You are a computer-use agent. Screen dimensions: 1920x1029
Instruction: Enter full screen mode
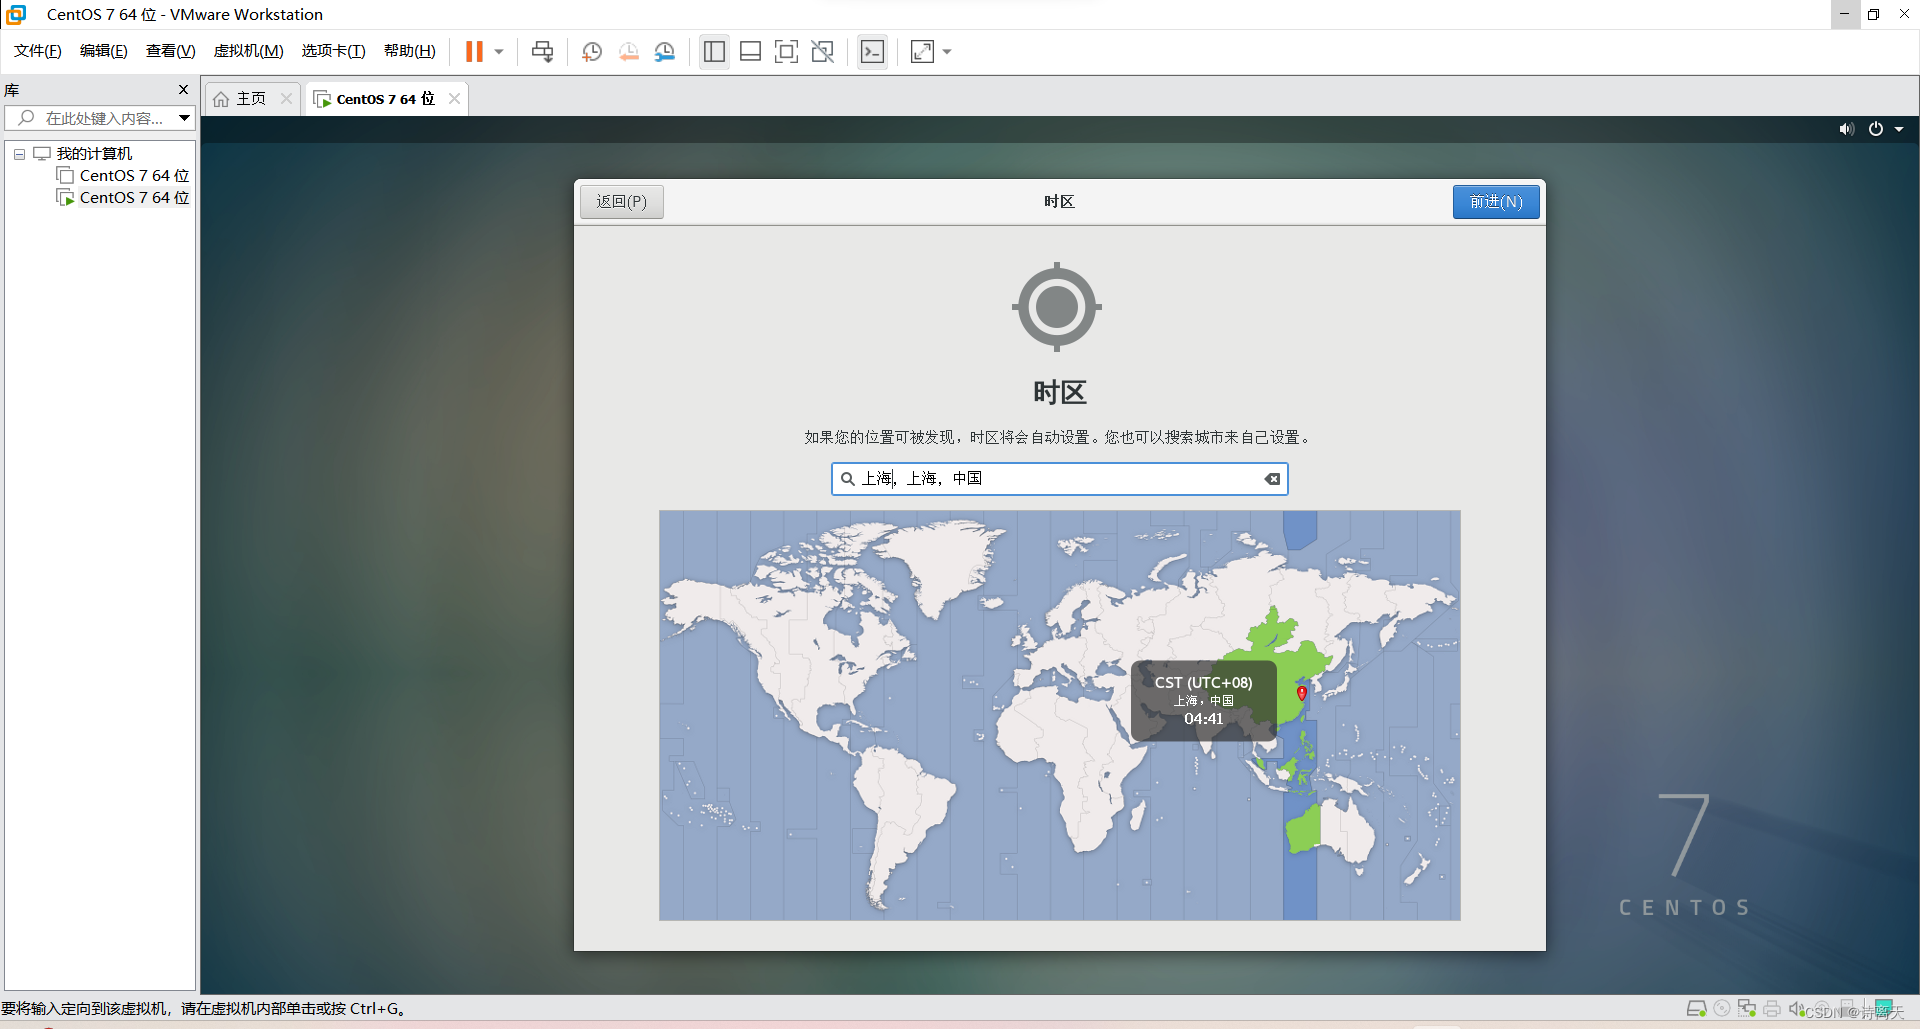coord(786,51)
